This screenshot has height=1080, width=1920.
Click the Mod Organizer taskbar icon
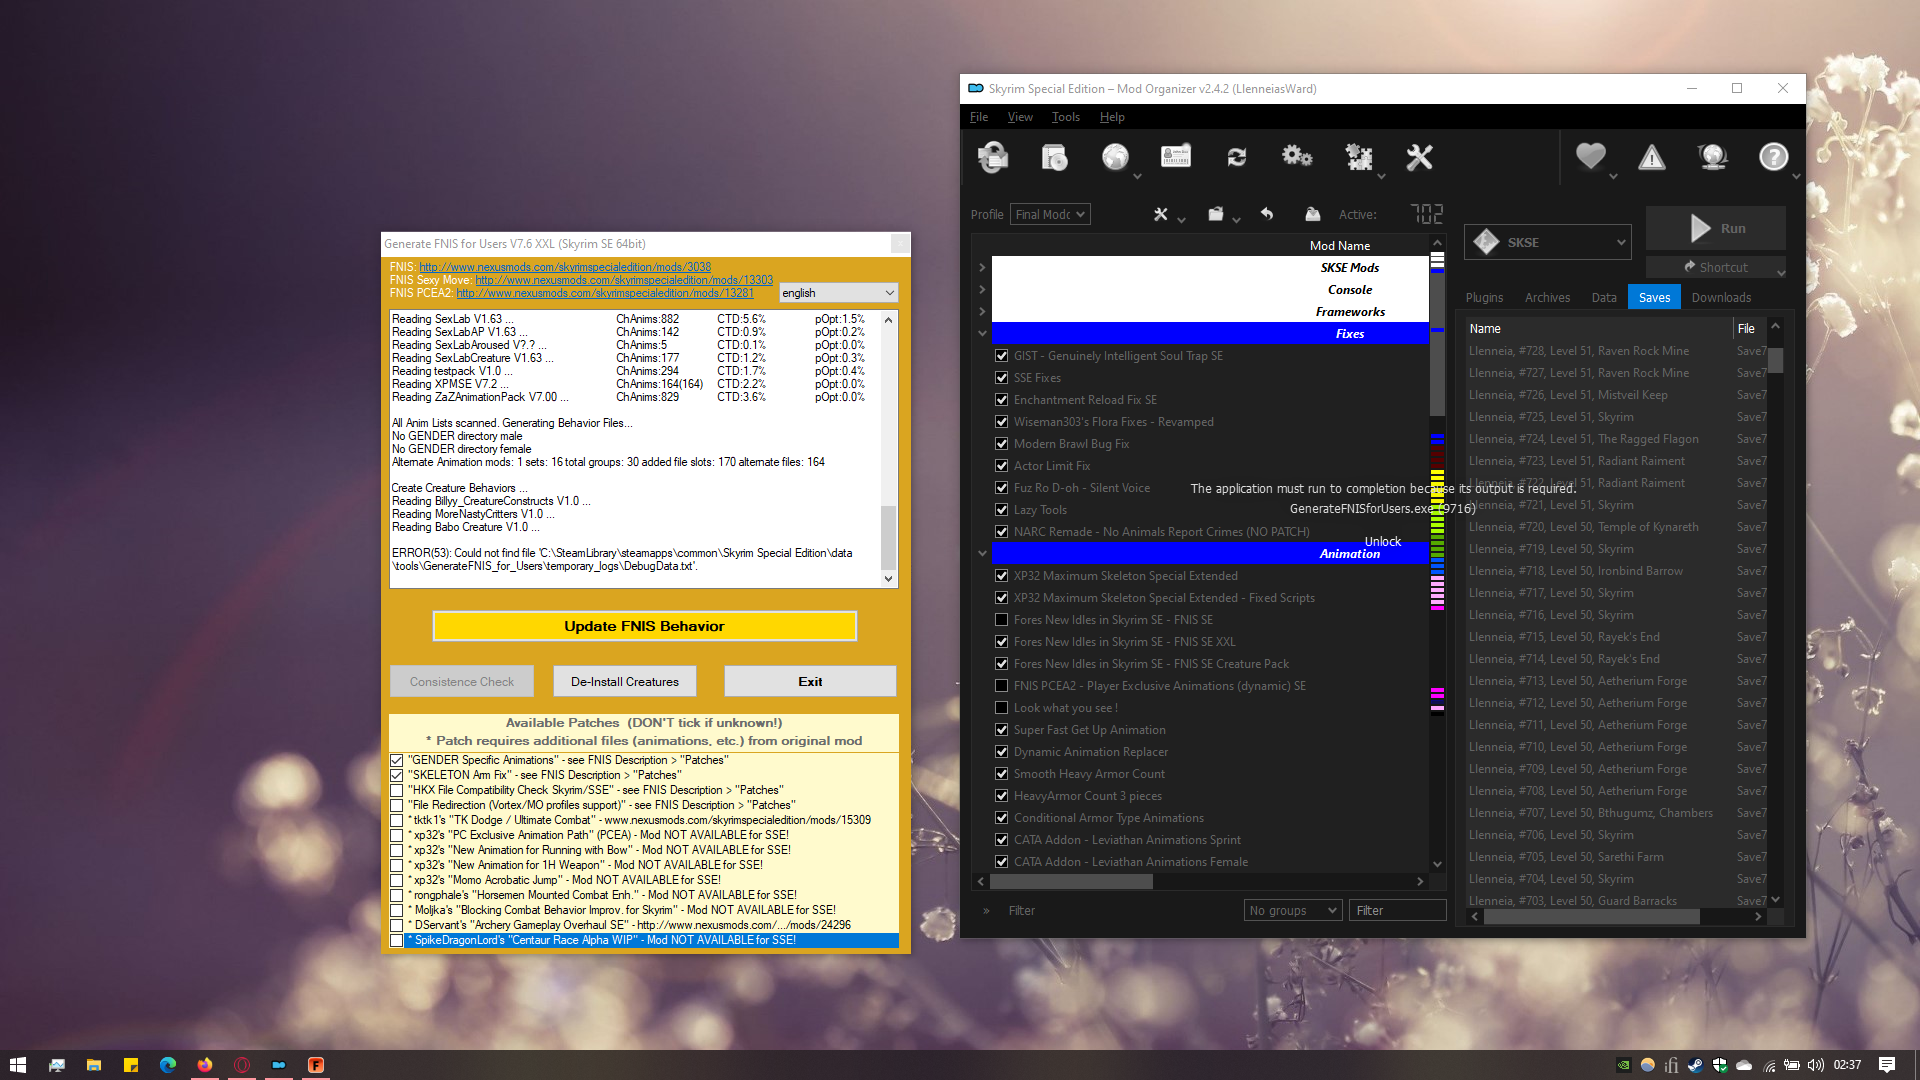(x=279, y=1065)
